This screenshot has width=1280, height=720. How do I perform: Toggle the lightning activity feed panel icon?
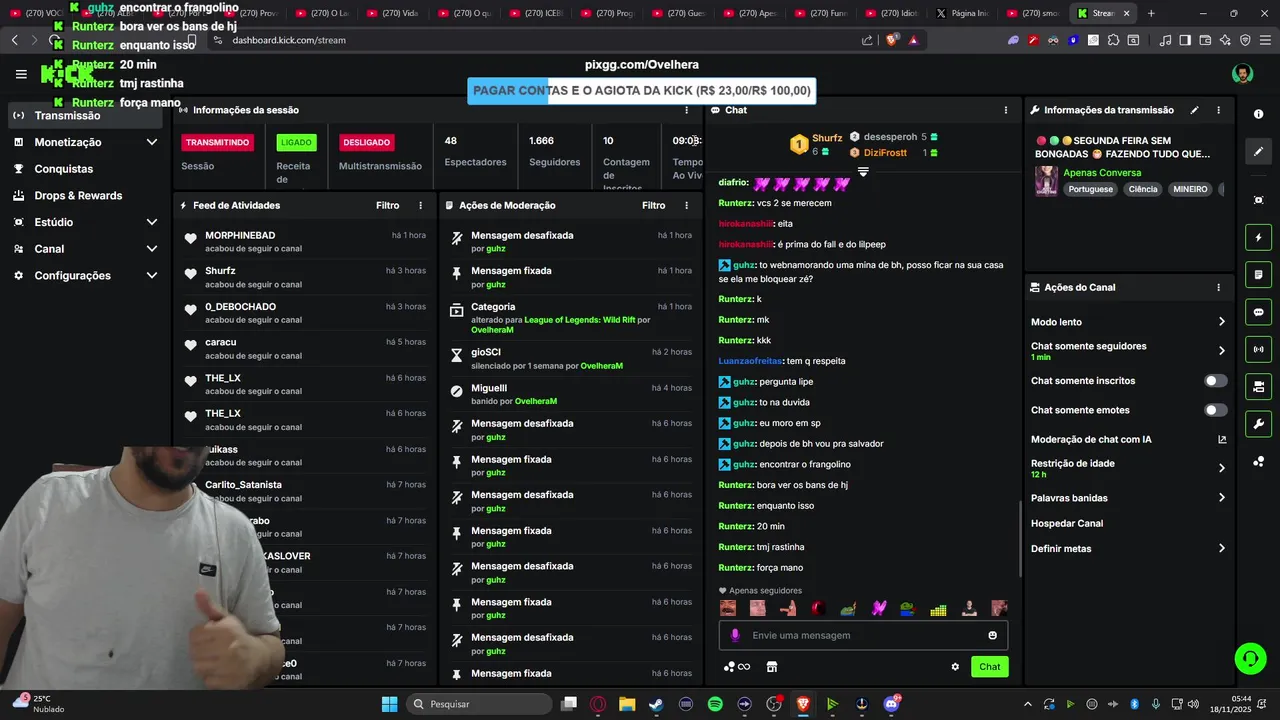click(1258, 238)
